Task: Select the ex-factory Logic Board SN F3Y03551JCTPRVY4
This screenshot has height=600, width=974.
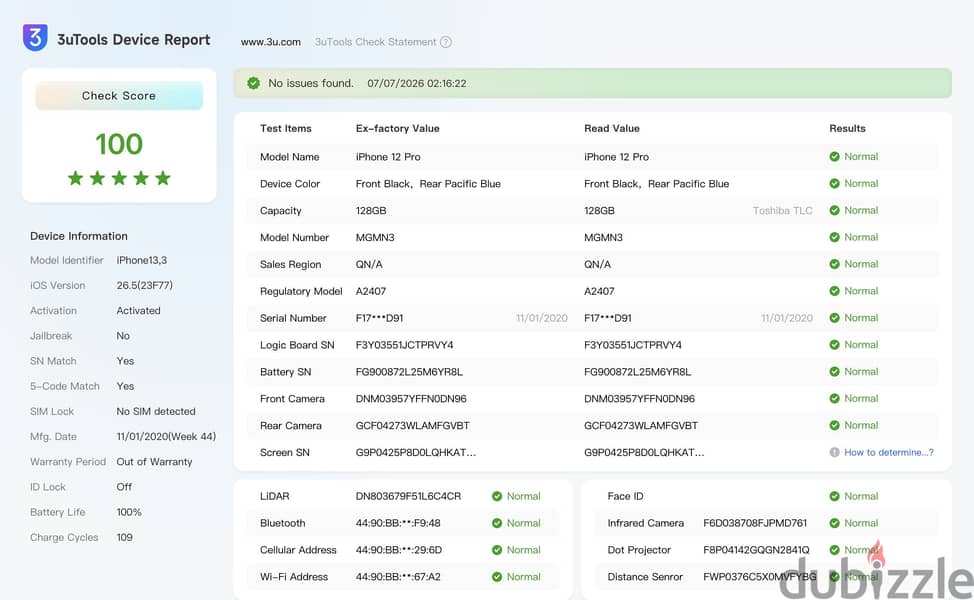Action: (404, 345)
